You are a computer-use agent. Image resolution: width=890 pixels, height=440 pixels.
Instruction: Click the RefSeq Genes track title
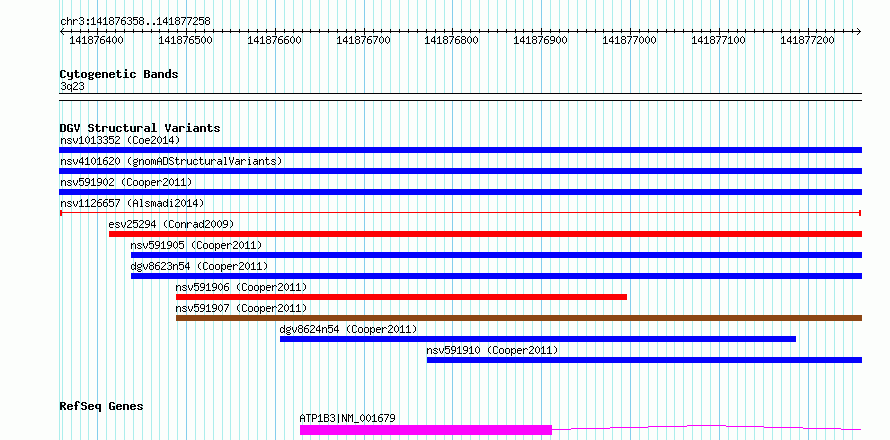[x=101, y=407]
